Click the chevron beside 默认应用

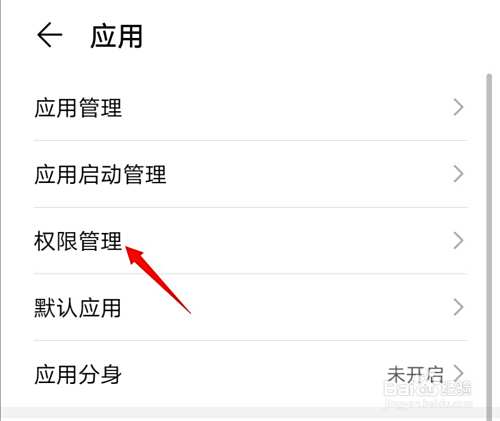coord(459,307)
